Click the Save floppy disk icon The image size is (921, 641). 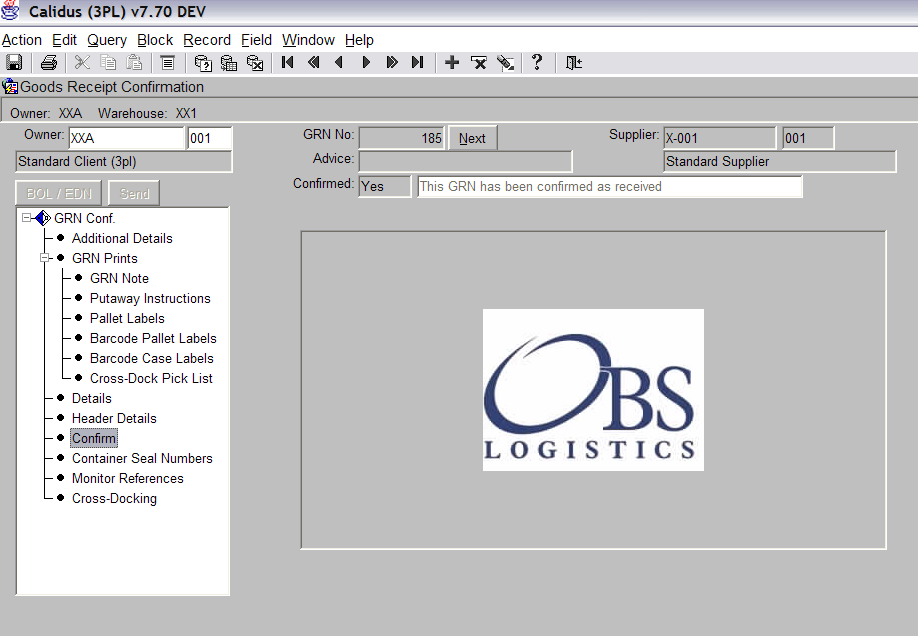click(x=14, y=62)
